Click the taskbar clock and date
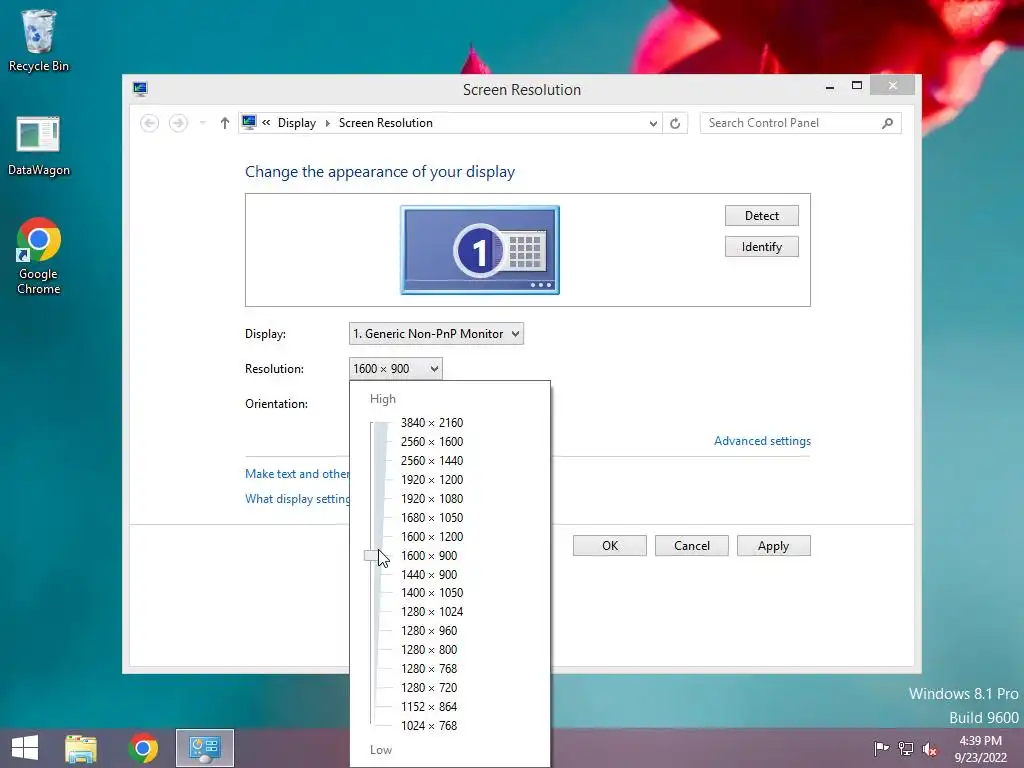The width and height of the screenshot is (1024, 768). 980,748
